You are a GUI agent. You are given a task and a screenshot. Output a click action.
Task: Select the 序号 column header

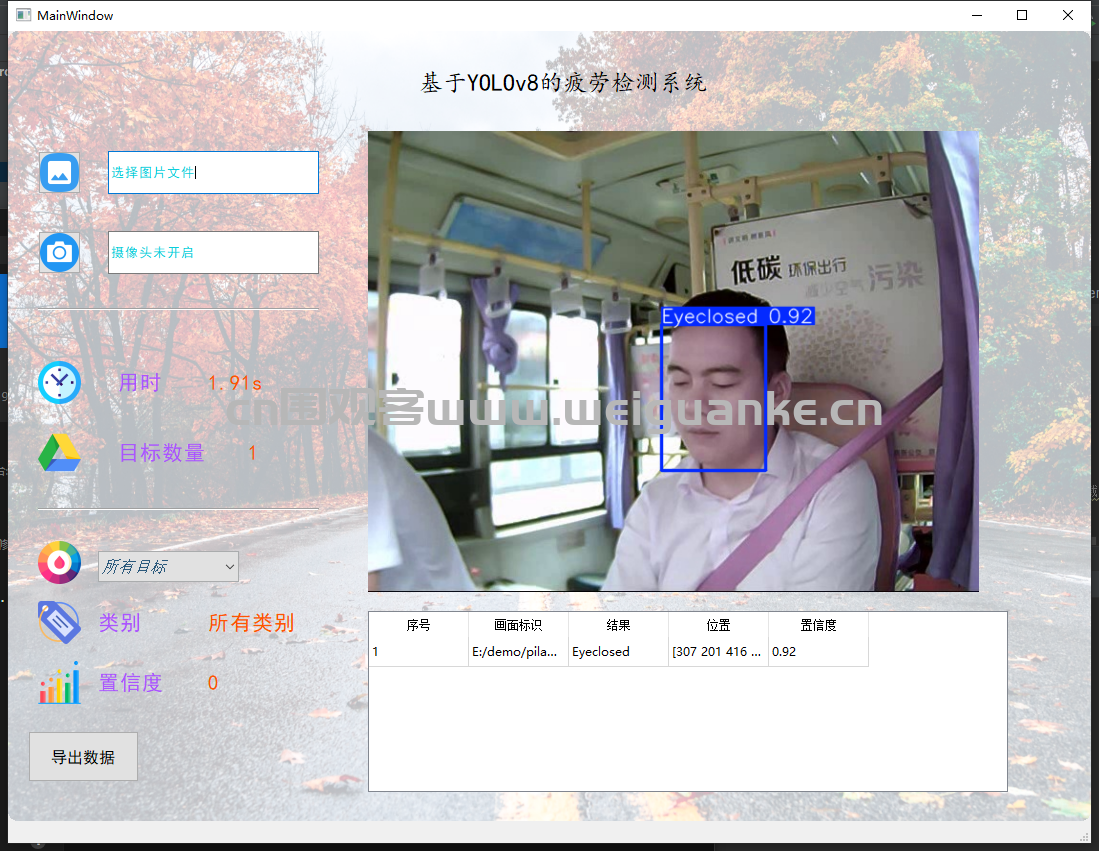(x=418, y=625)
